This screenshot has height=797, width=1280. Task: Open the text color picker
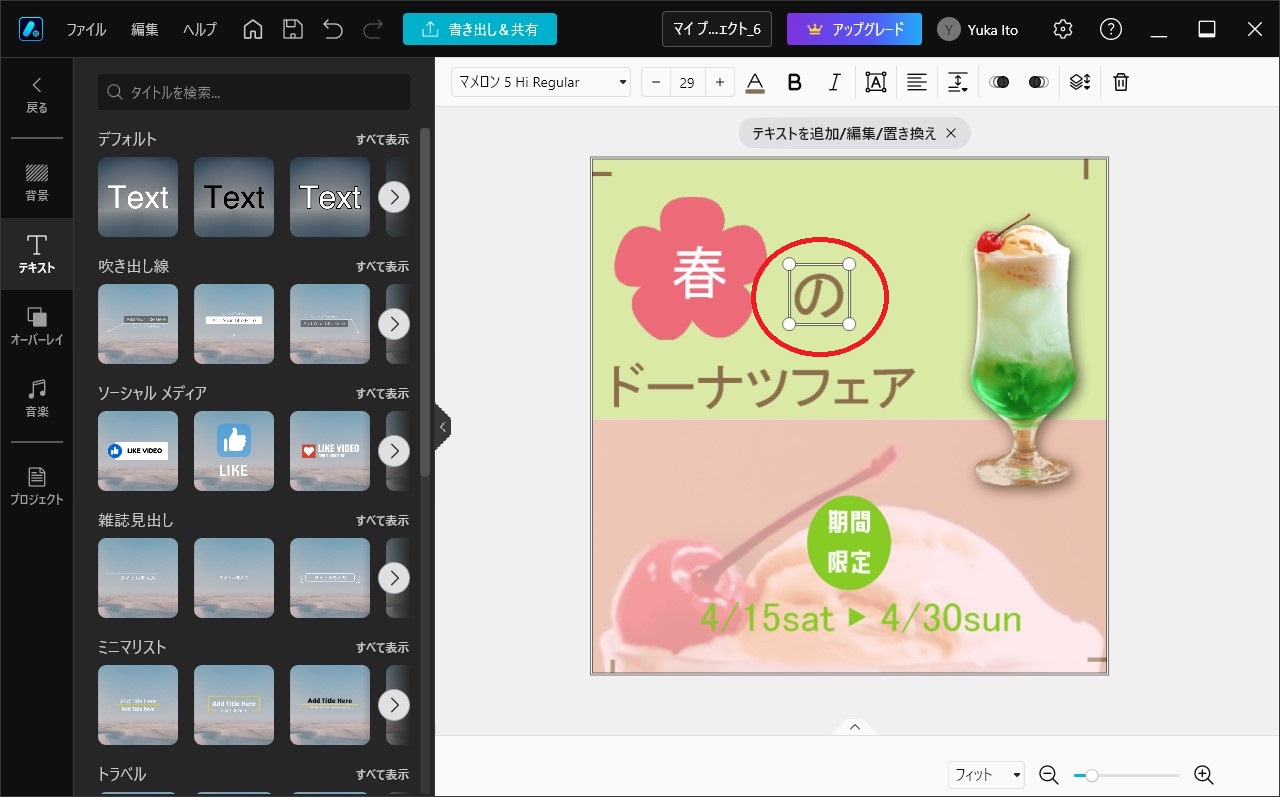755,83
